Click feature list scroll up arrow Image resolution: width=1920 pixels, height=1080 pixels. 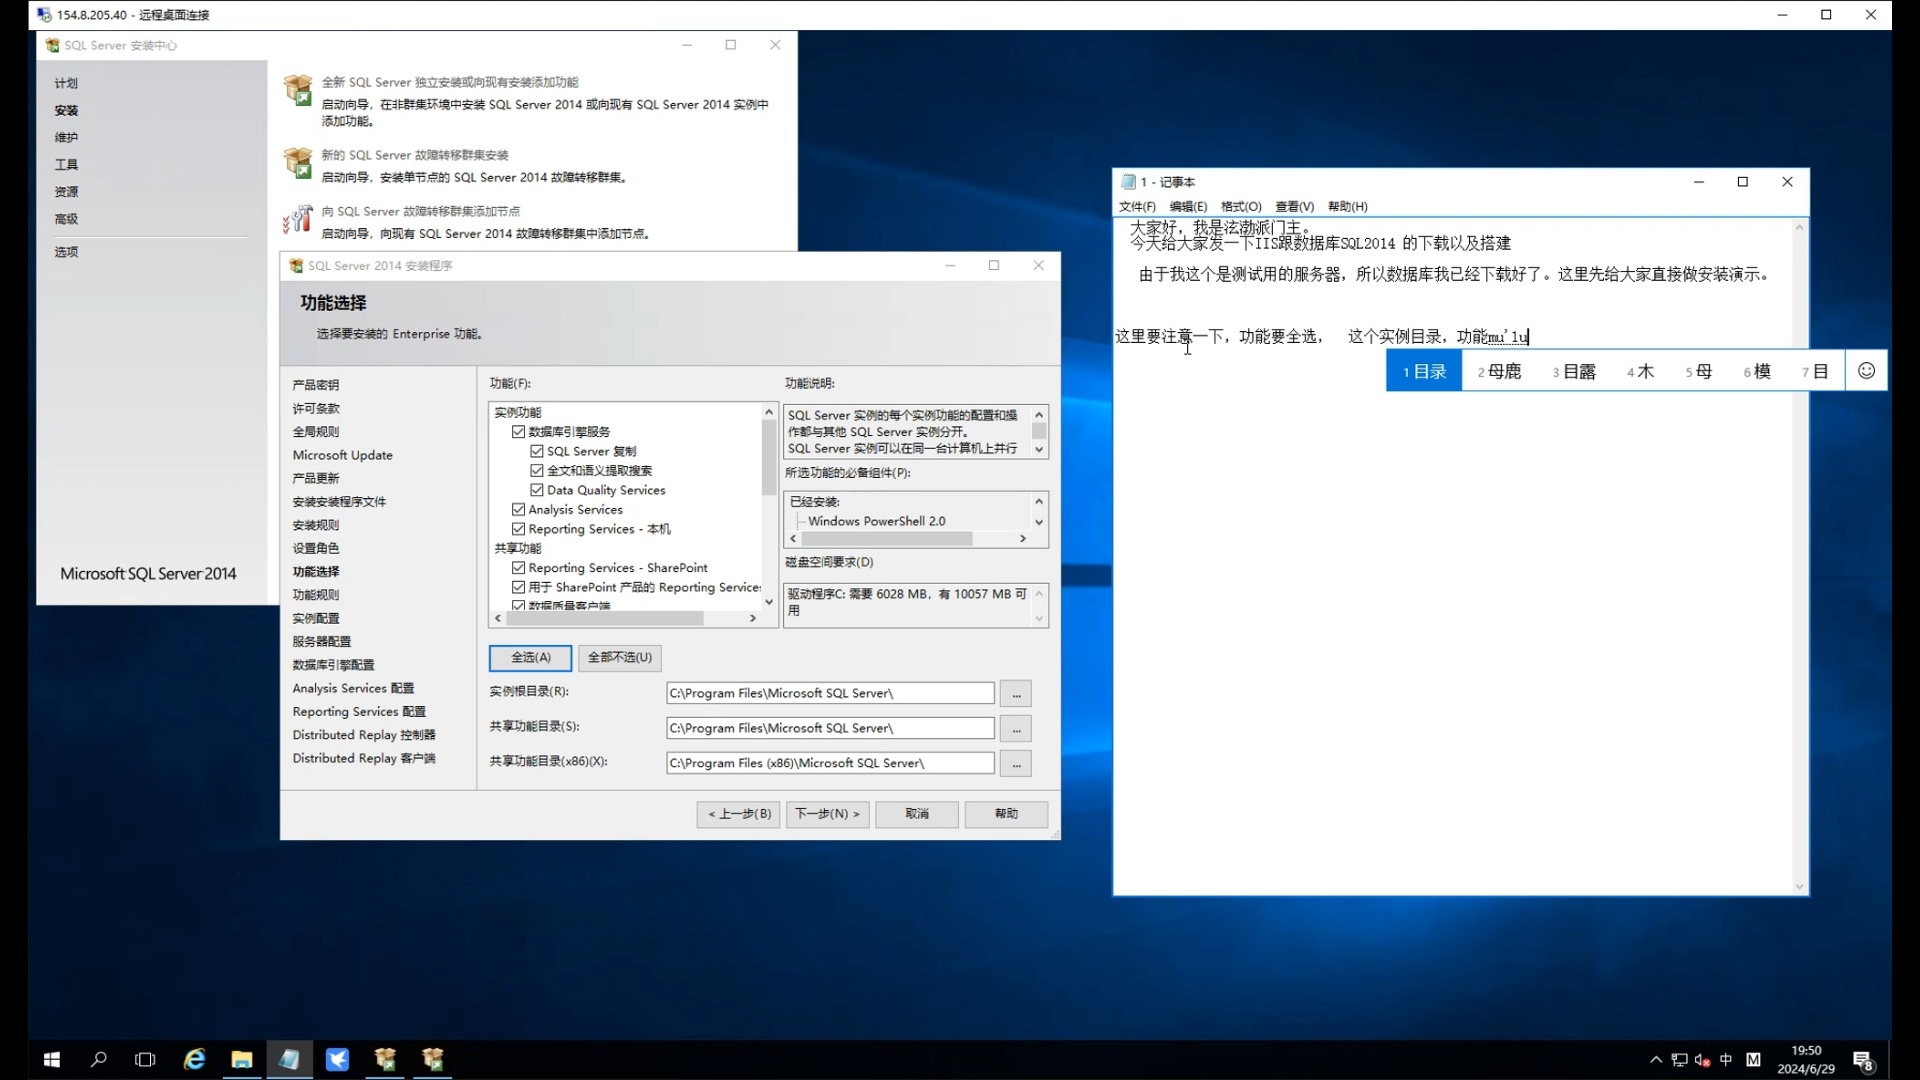pos(769,412)
